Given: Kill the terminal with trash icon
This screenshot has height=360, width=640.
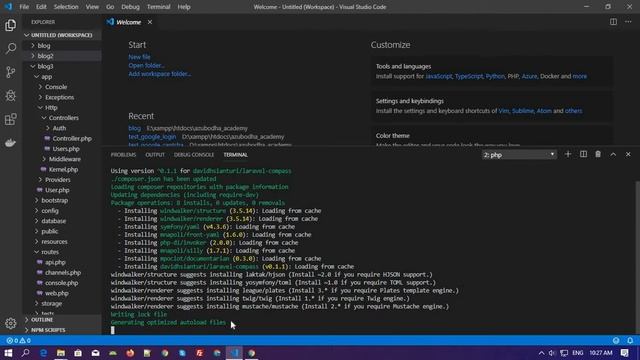Looking at the screenshot, I should [x=598, y=154].
